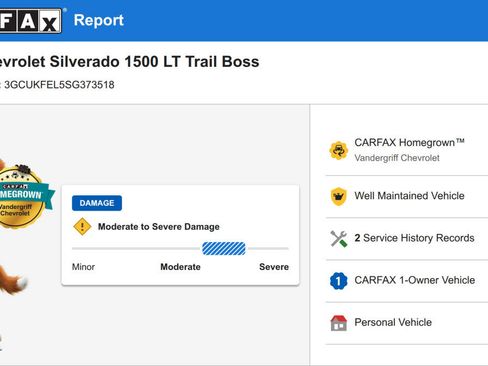
Task: Click the blue DAMAGE tag button
Action: click(97, 203)
